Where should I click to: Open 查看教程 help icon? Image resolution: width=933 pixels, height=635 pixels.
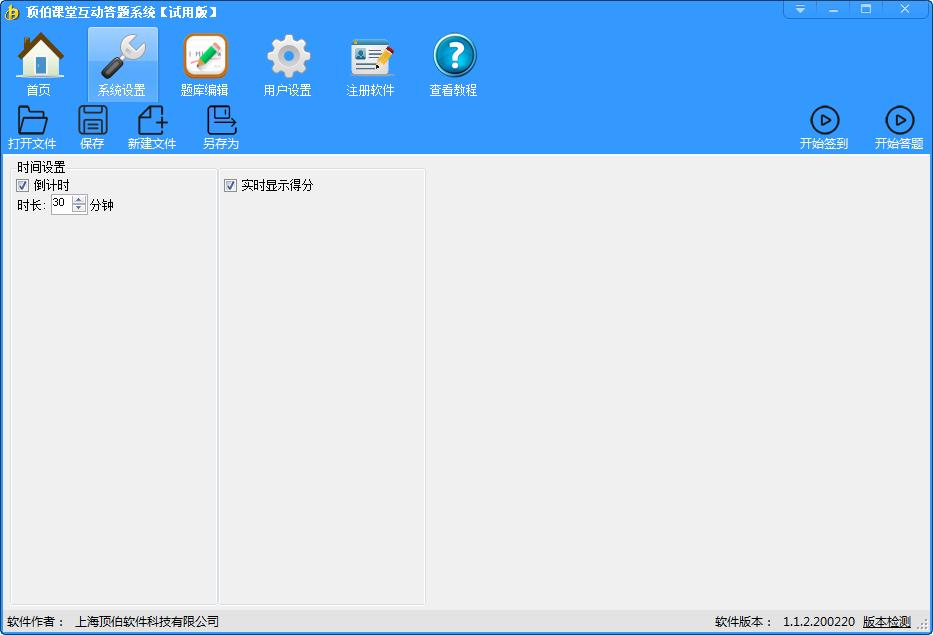[x=454, y=65]
